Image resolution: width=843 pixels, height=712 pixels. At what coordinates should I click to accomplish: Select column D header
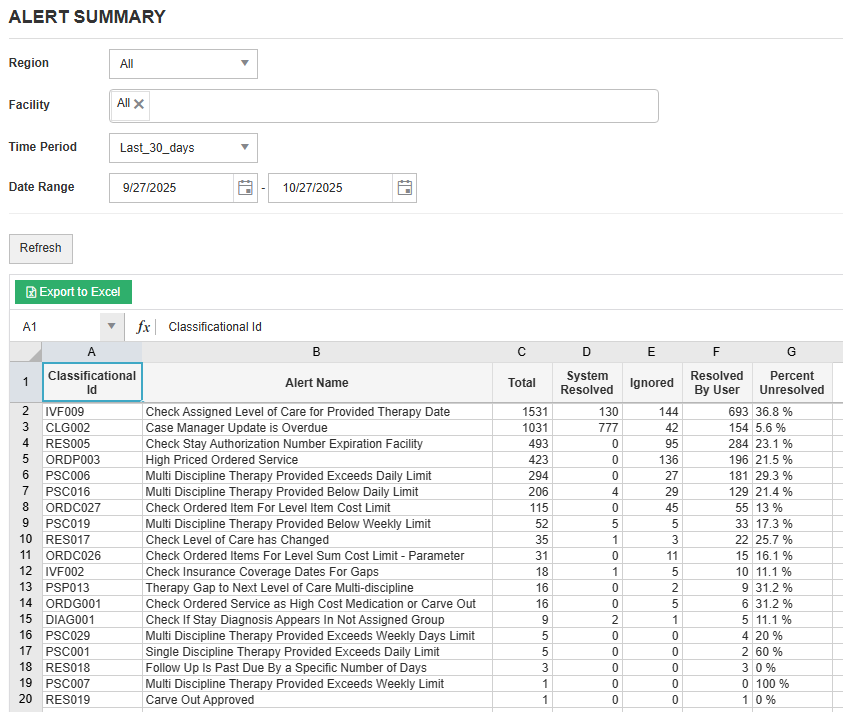coord(587,352)
